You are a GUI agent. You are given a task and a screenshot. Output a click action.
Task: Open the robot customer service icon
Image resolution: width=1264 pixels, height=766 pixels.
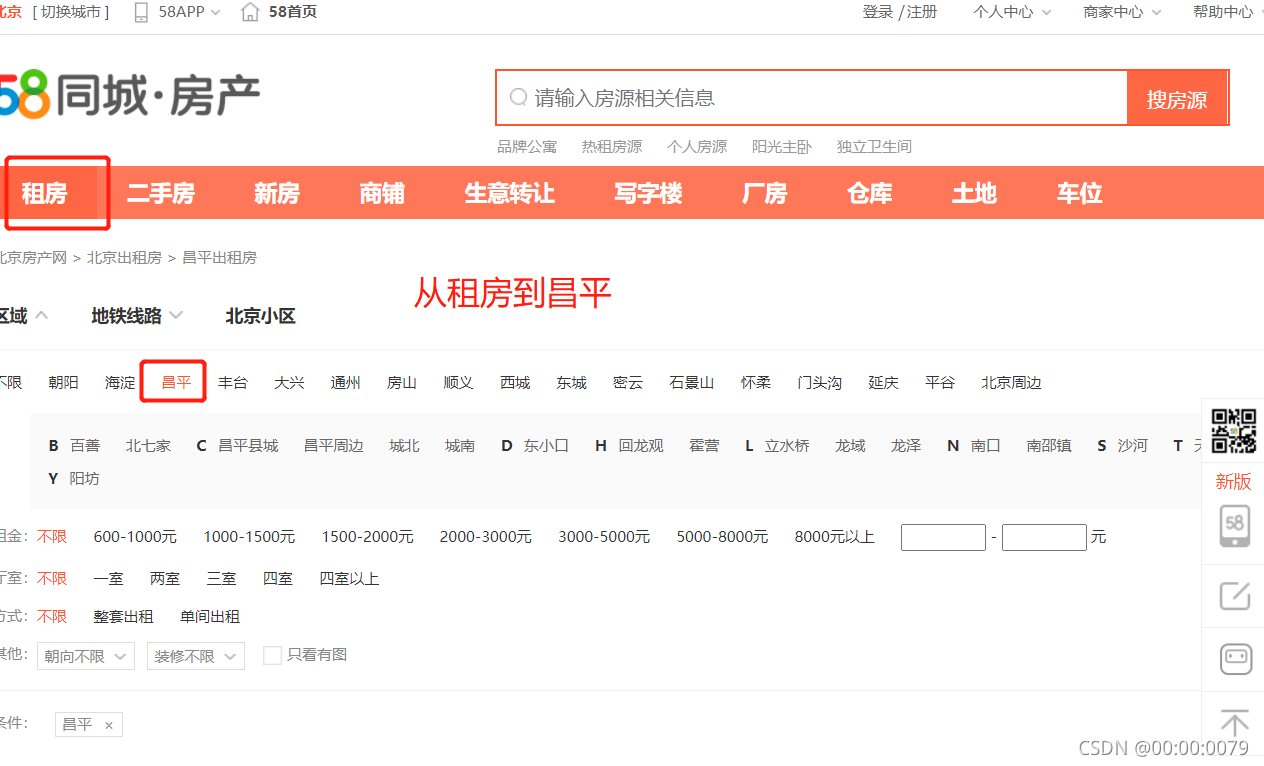(1235, 659)
